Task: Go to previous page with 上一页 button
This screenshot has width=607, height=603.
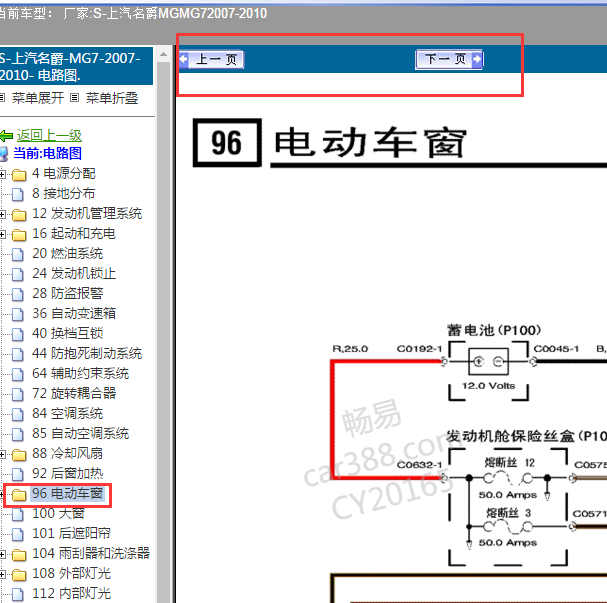Action: [x=211, y=60]
